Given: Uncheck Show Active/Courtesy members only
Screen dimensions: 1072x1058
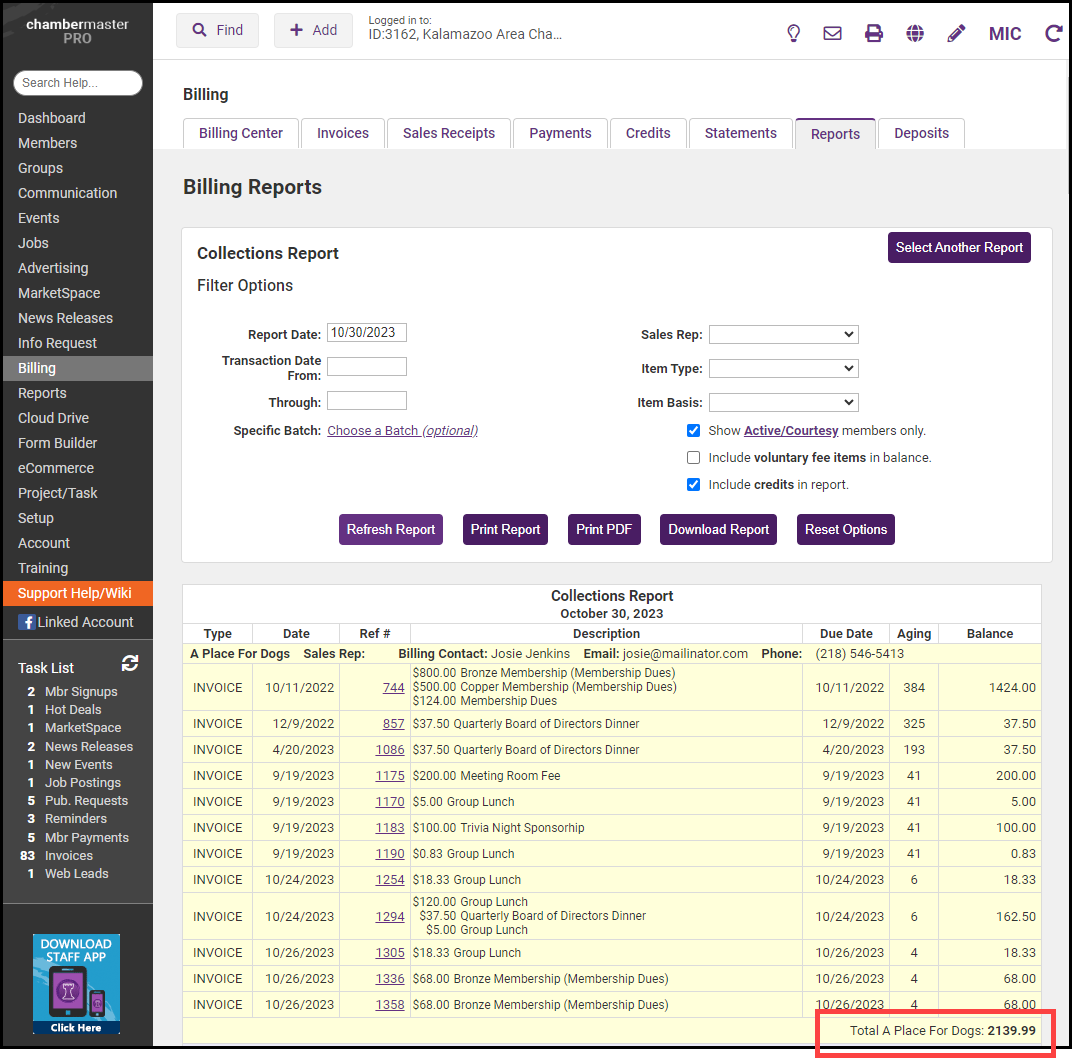Looking at the screenshot, I should click(693, 431).
